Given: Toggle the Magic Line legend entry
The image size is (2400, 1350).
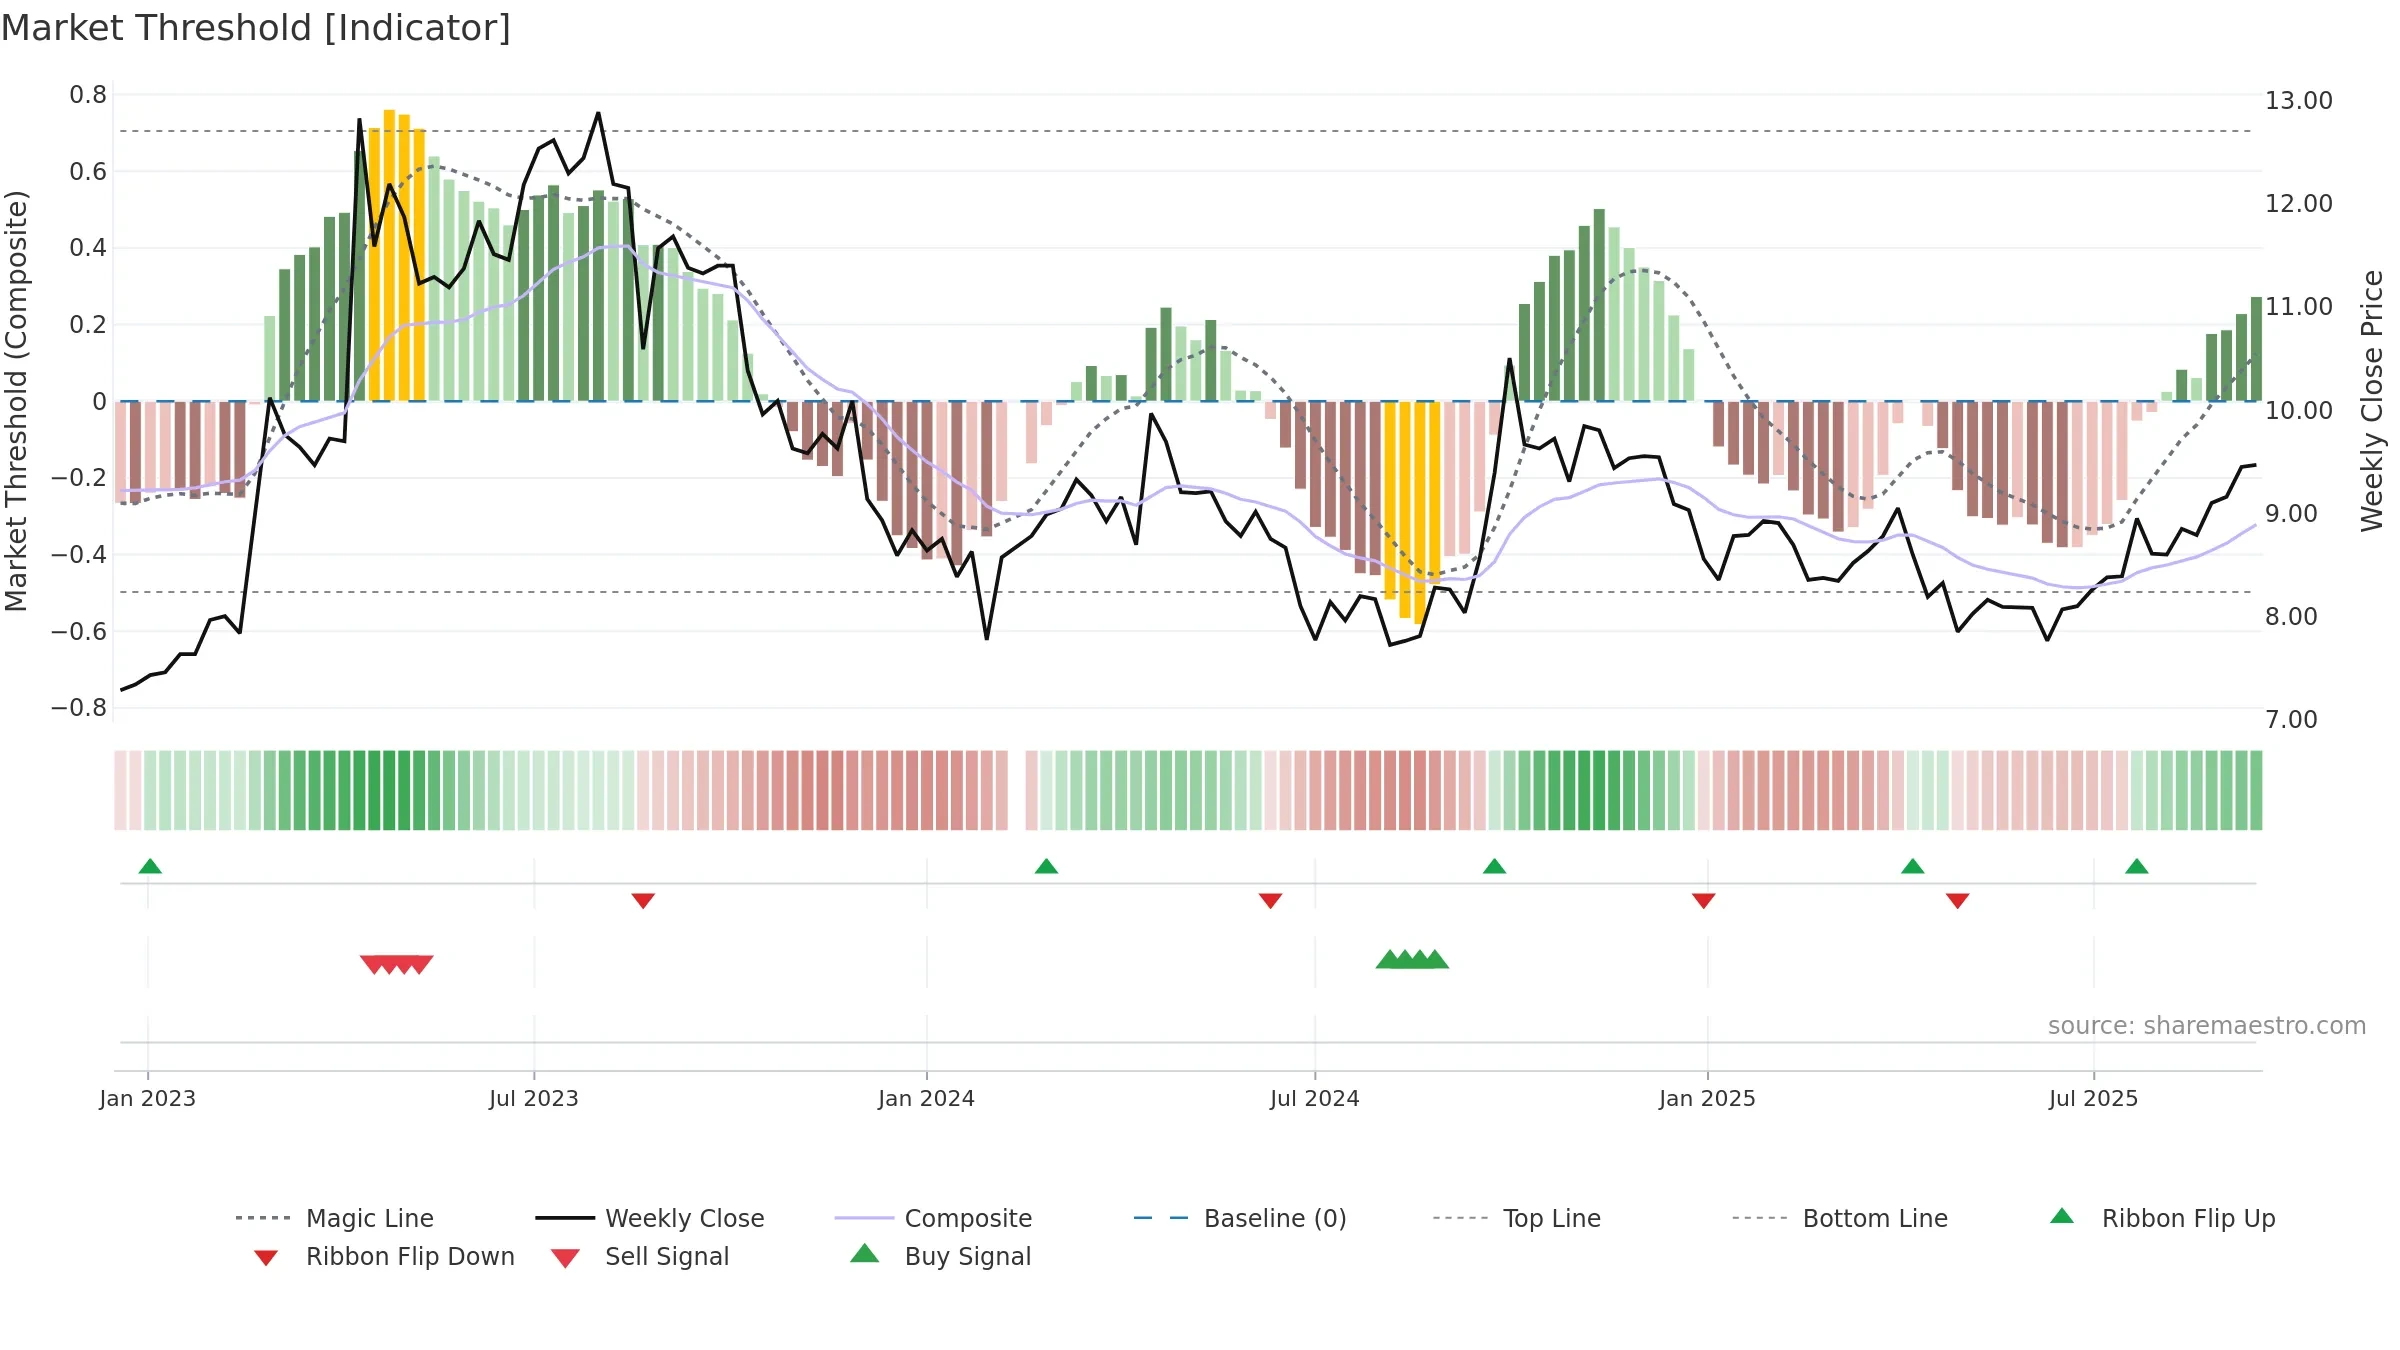Looking at the screenshot, I should pos(335,1218).
